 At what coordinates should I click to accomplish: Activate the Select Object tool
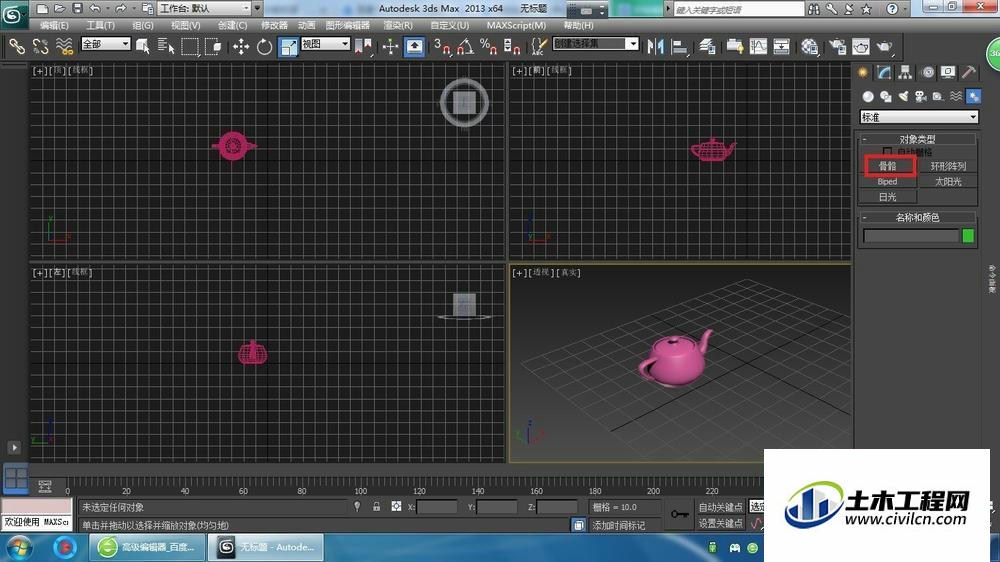[142, 46]
